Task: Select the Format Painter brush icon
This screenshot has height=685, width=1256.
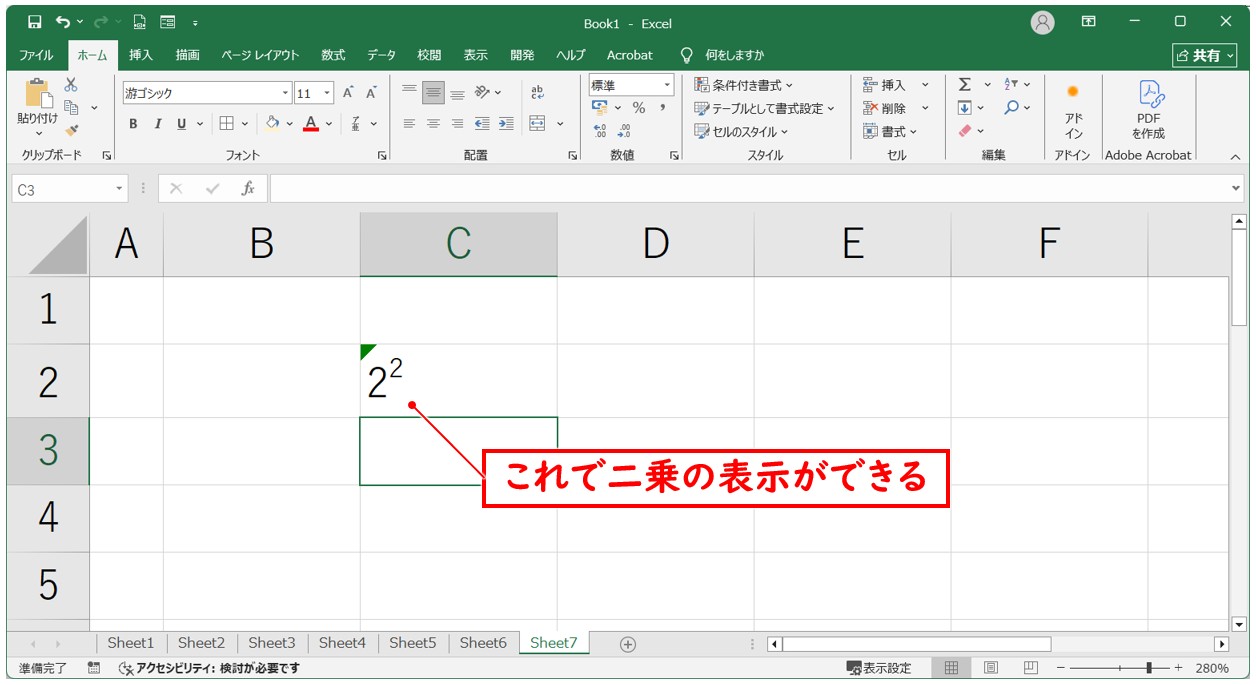Action: point(71,130)
